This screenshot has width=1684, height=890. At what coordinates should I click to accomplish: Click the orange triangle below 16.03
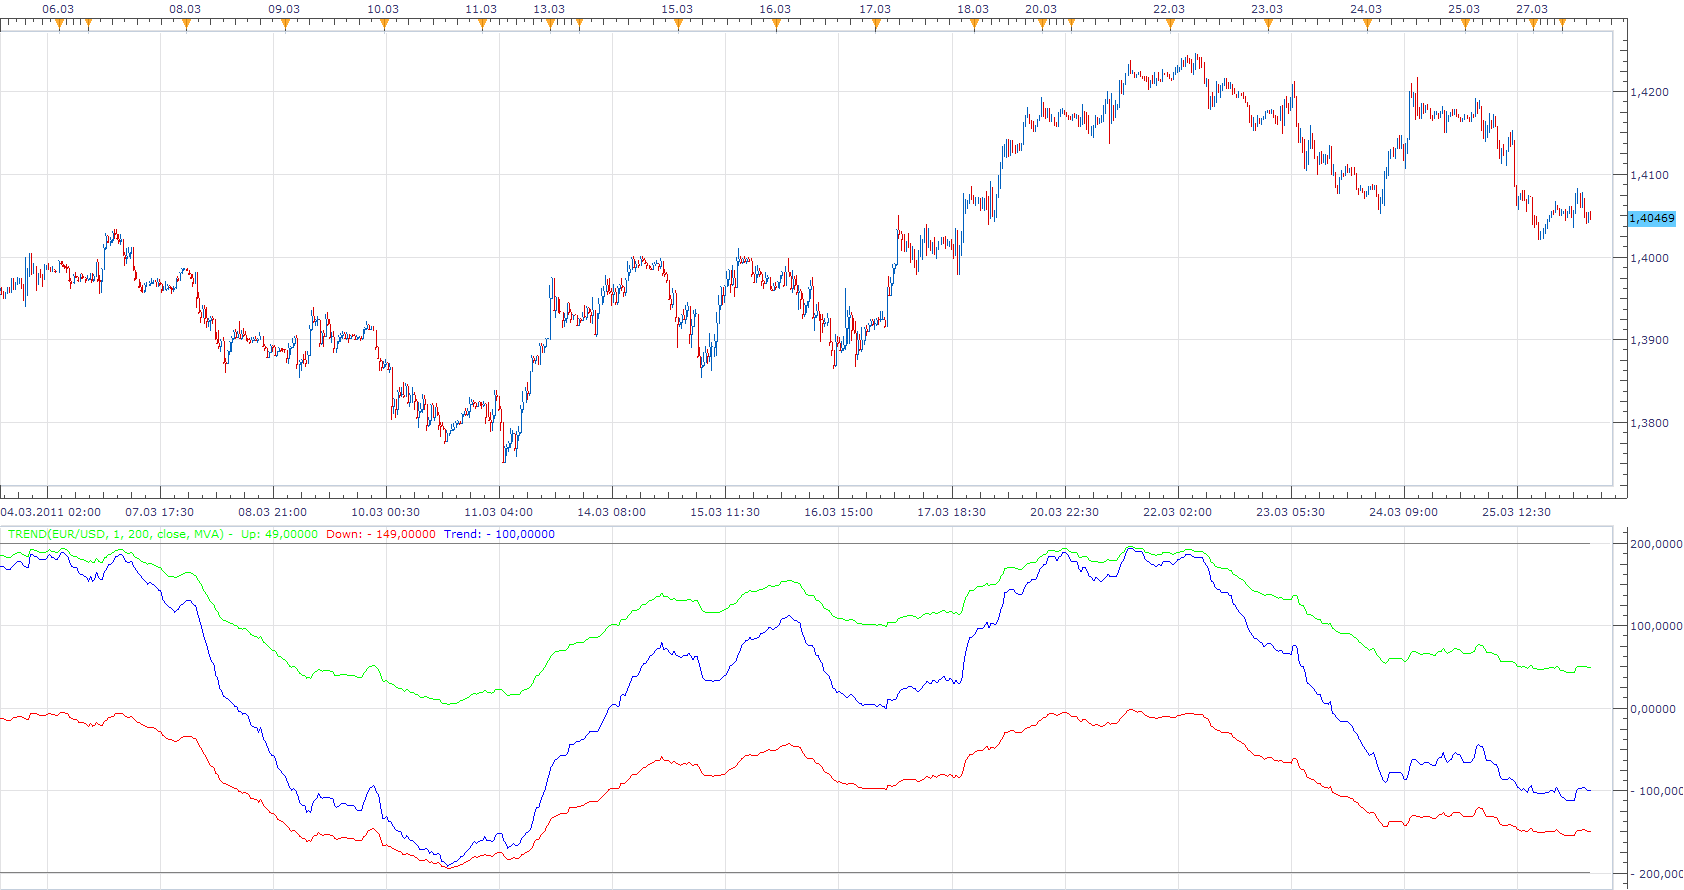tap(776, 25)
